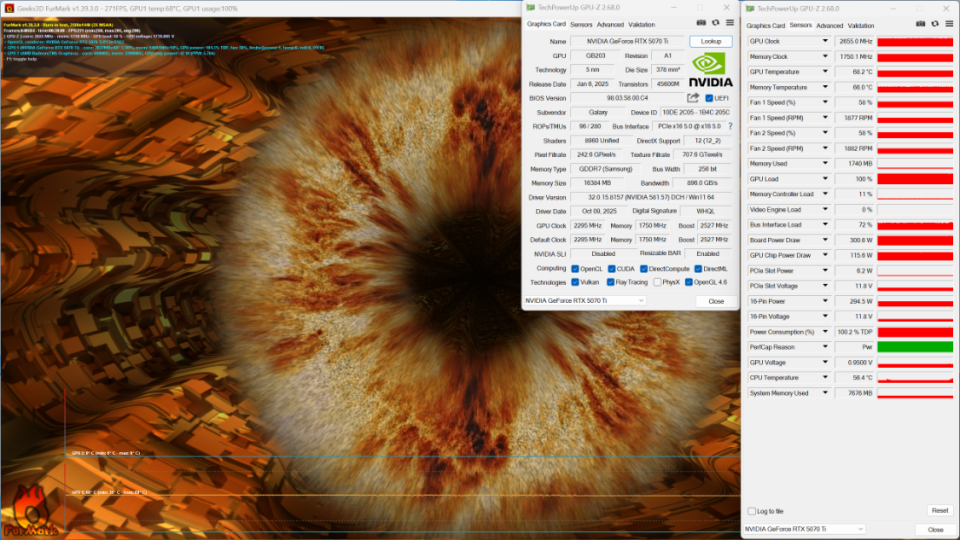Click the BIOS Version field
960x540 pixels.
[x=627, y=98]
